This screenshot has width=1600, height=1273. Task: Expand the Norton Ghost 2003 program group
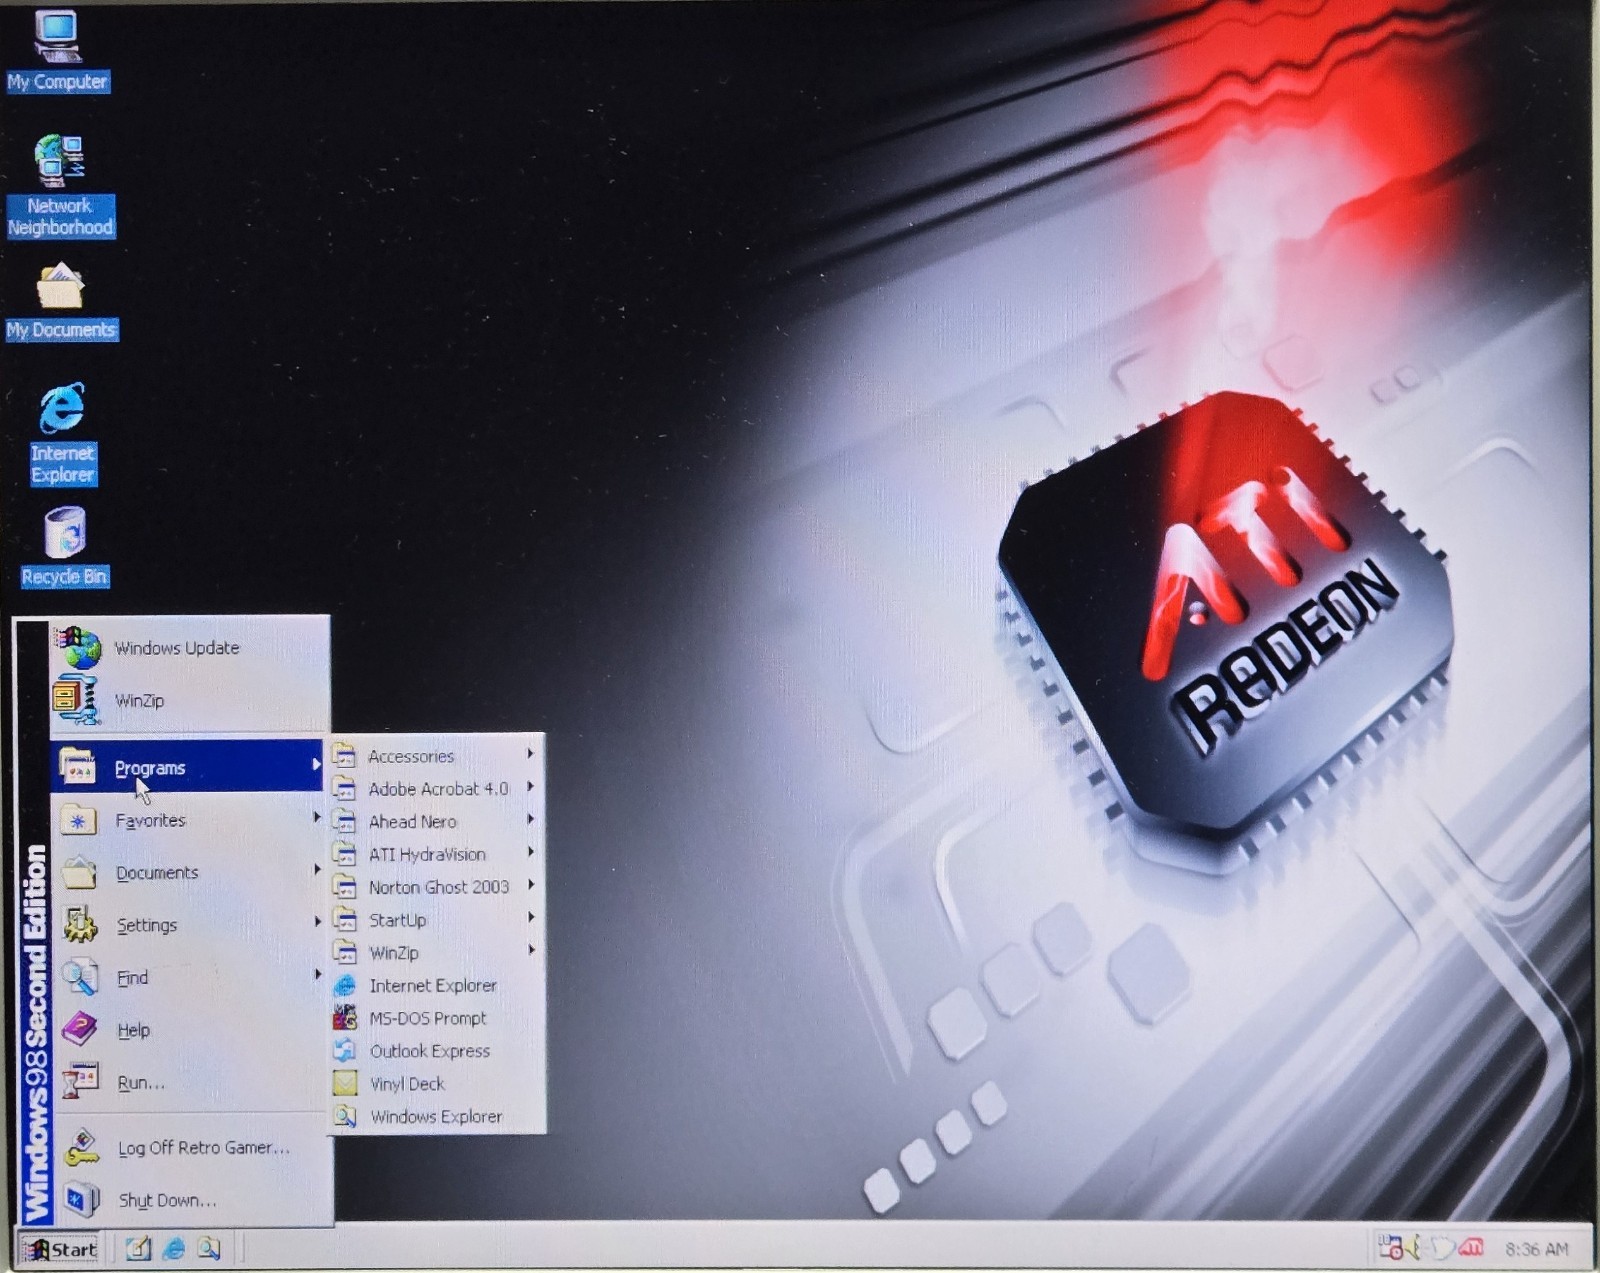(x=438, y=887)
